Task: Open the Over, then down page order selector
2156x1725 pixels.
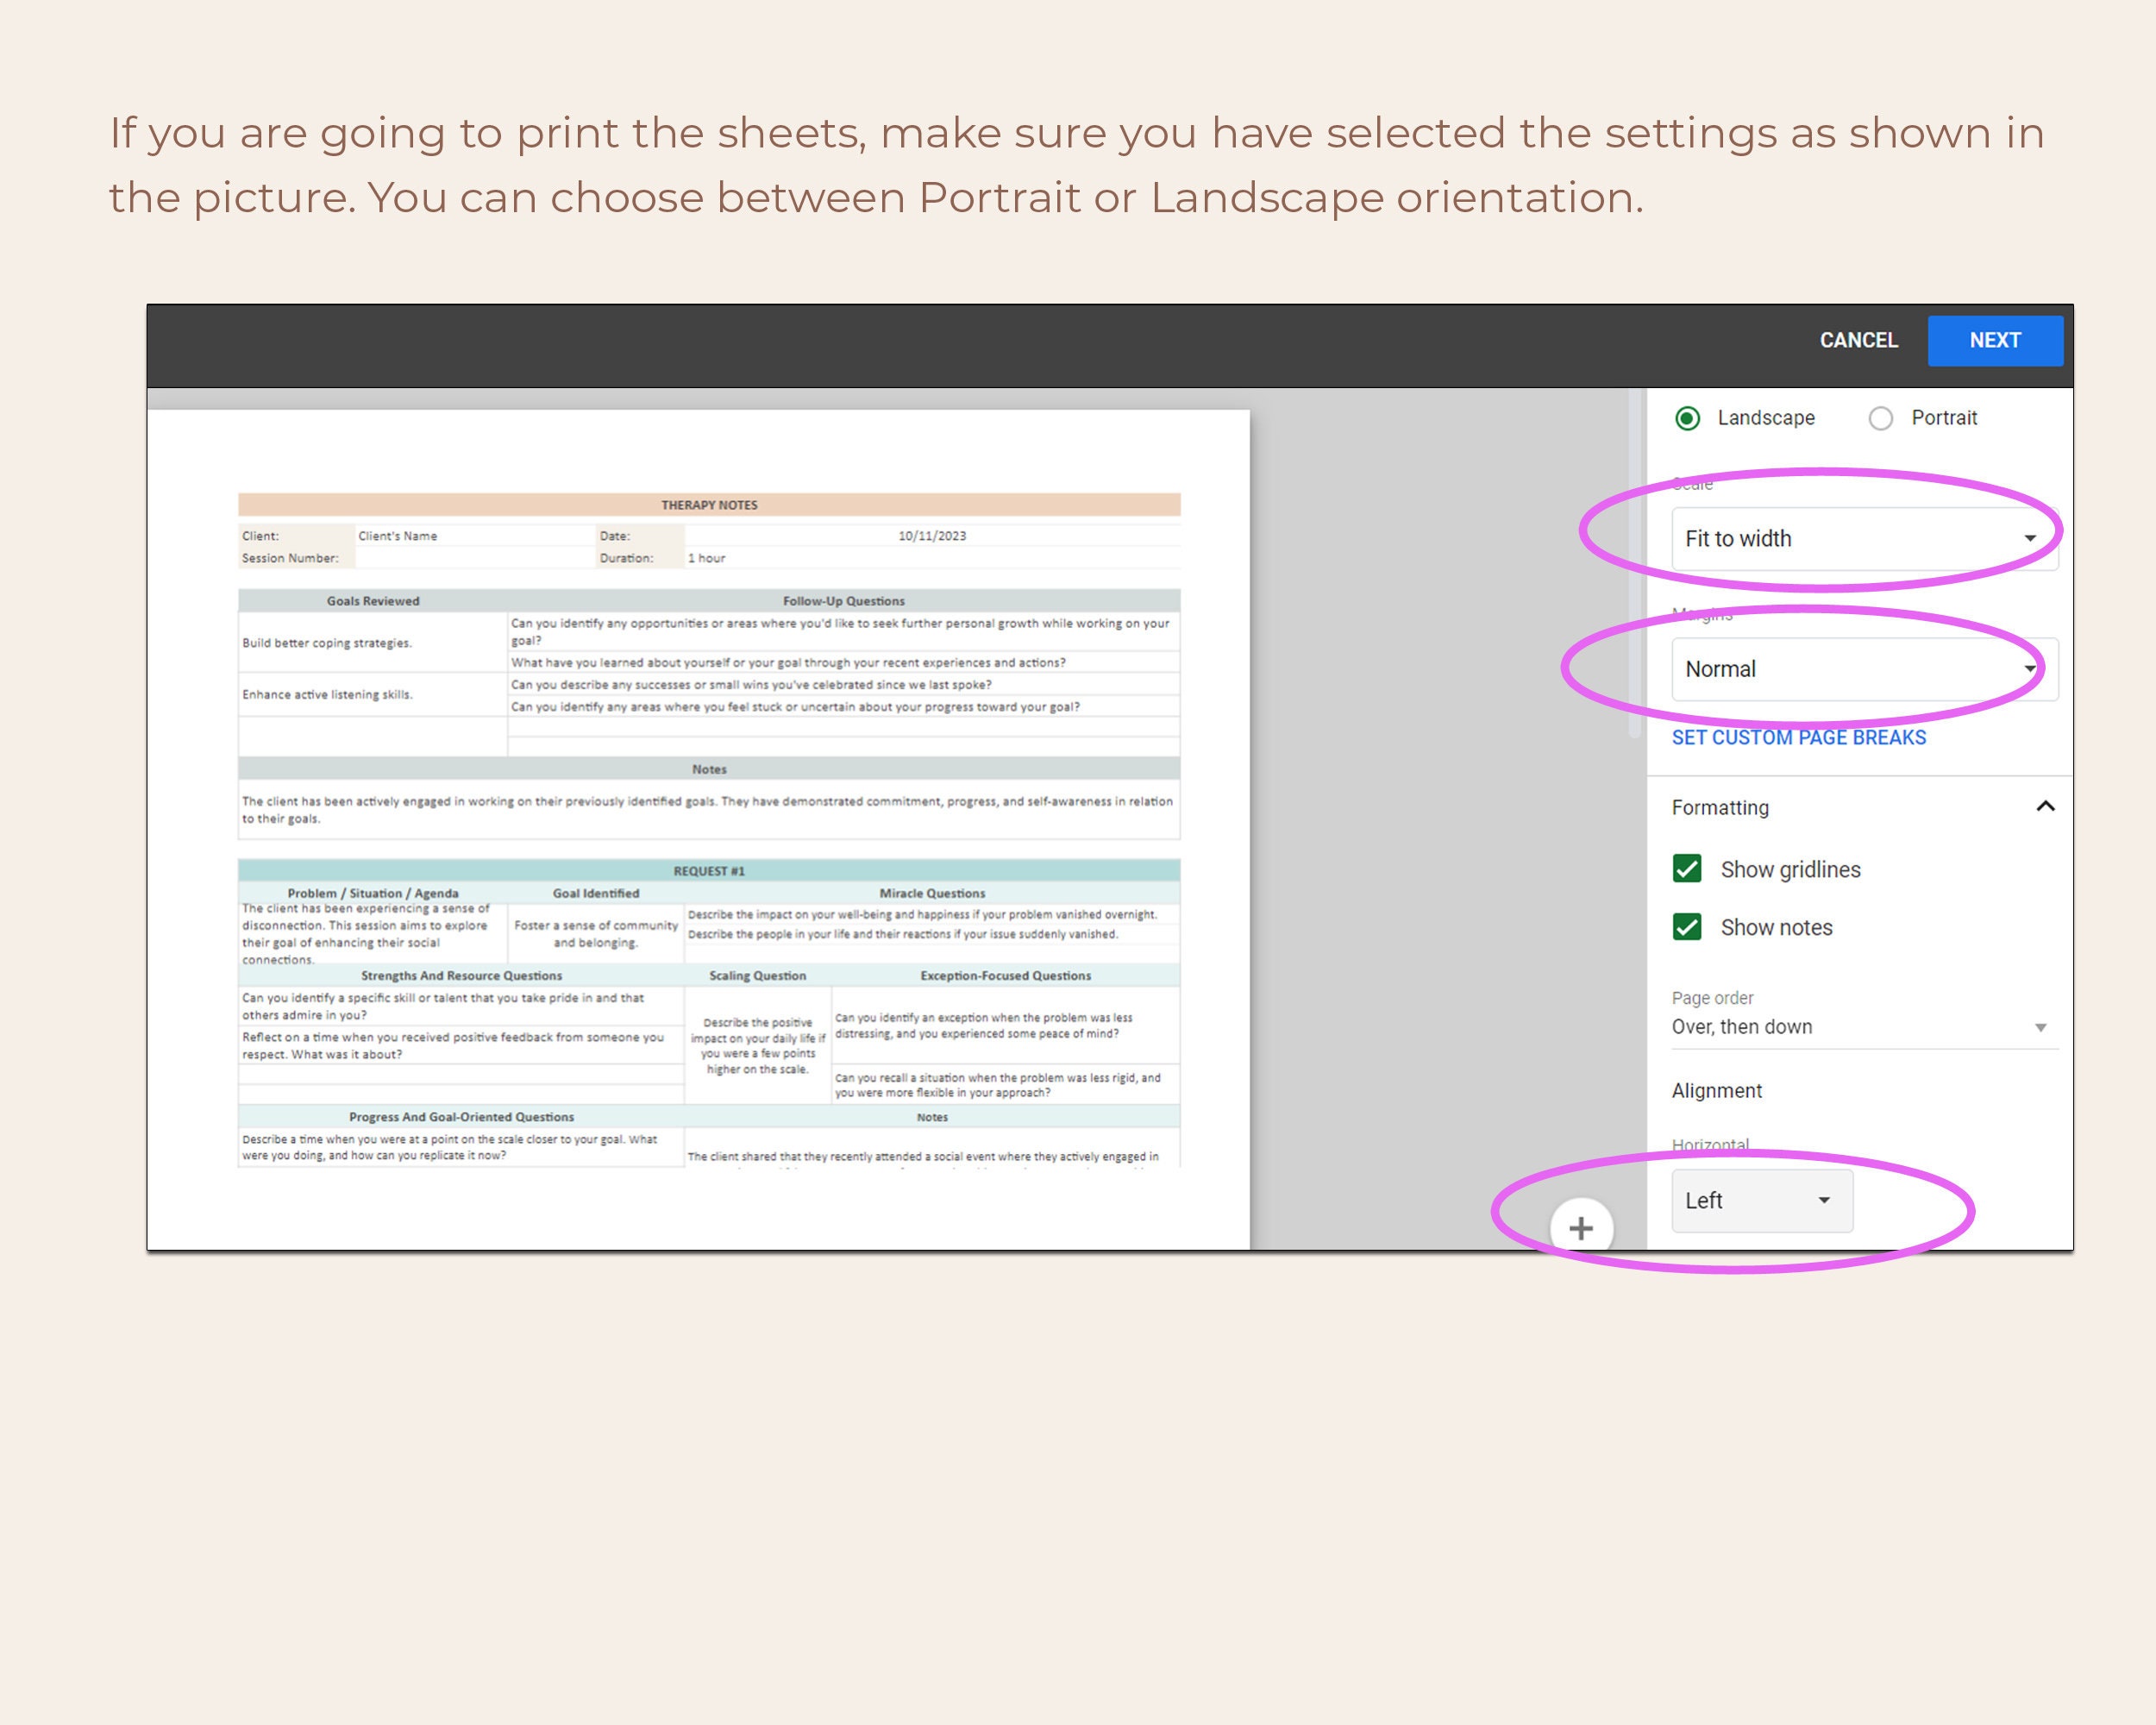Action: click(1860, 1026)
